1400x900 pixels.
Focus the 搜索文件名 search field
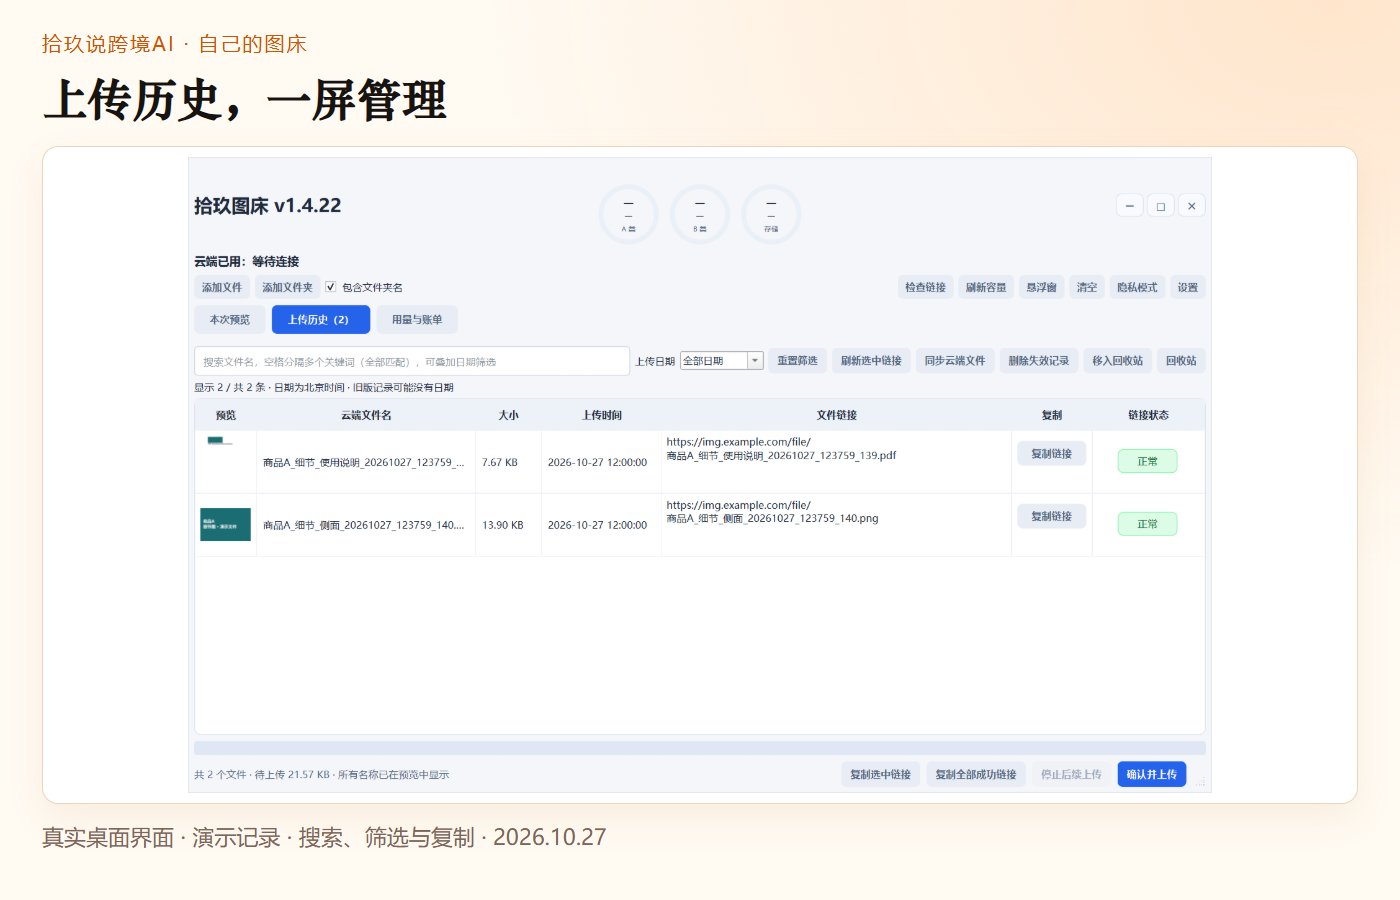coord(412,361)
